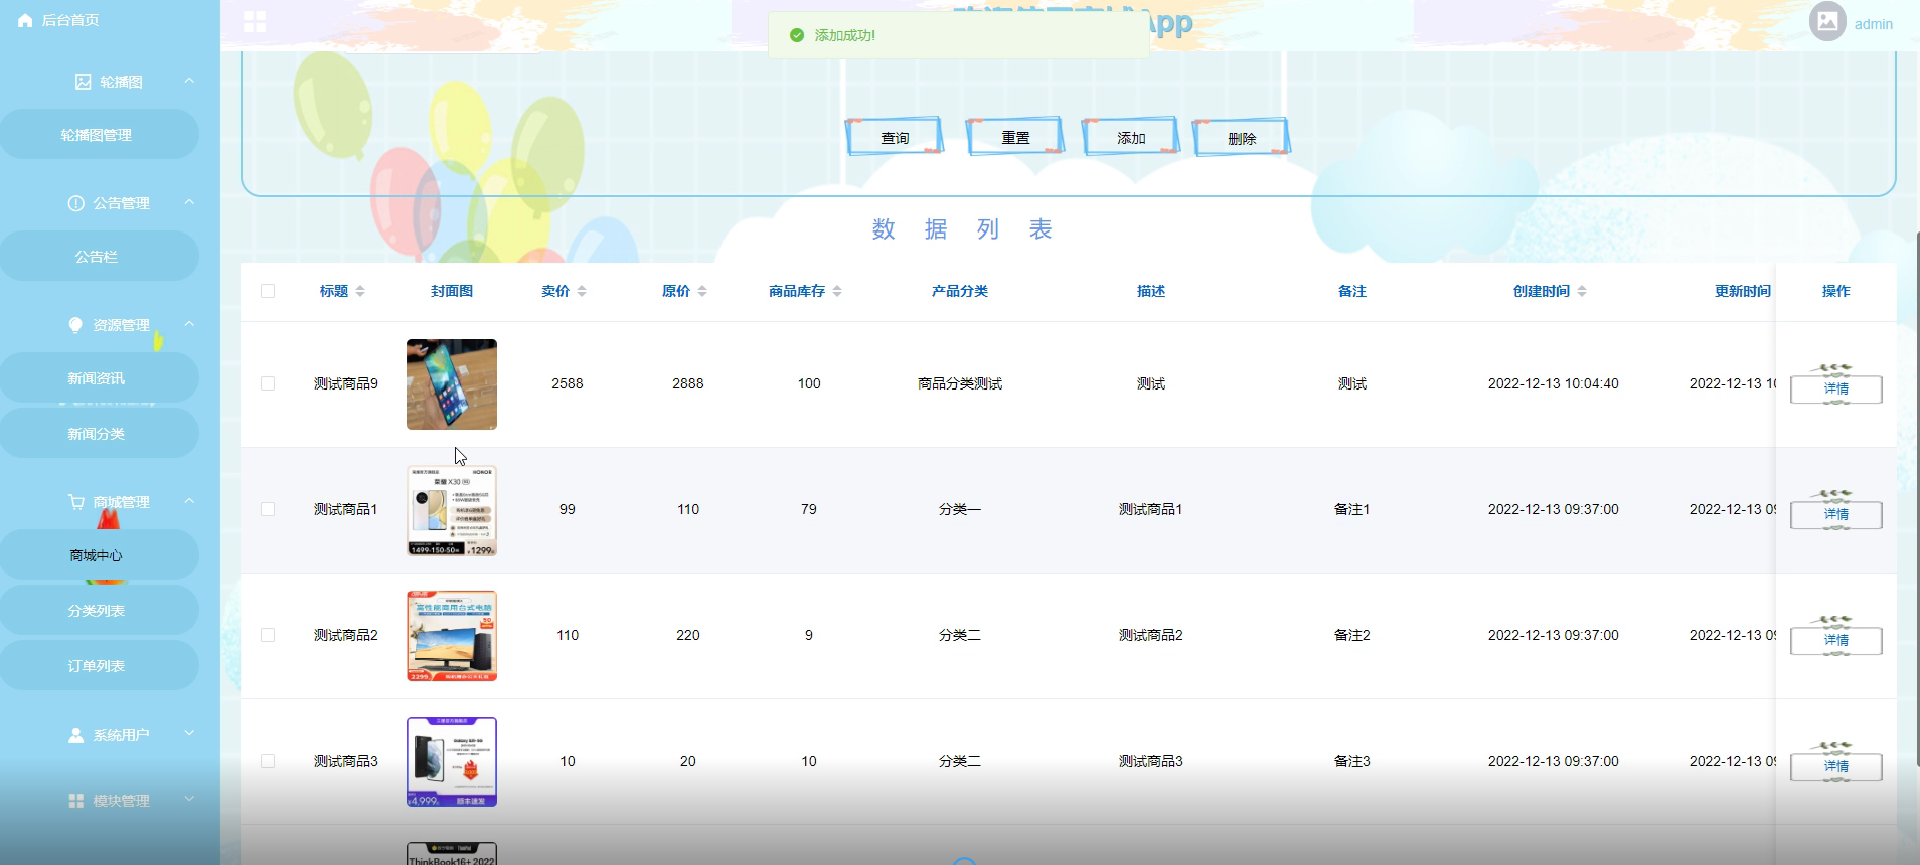Sort by 标题 column arrows
The image size is (1920, 865).
(360, 291)
